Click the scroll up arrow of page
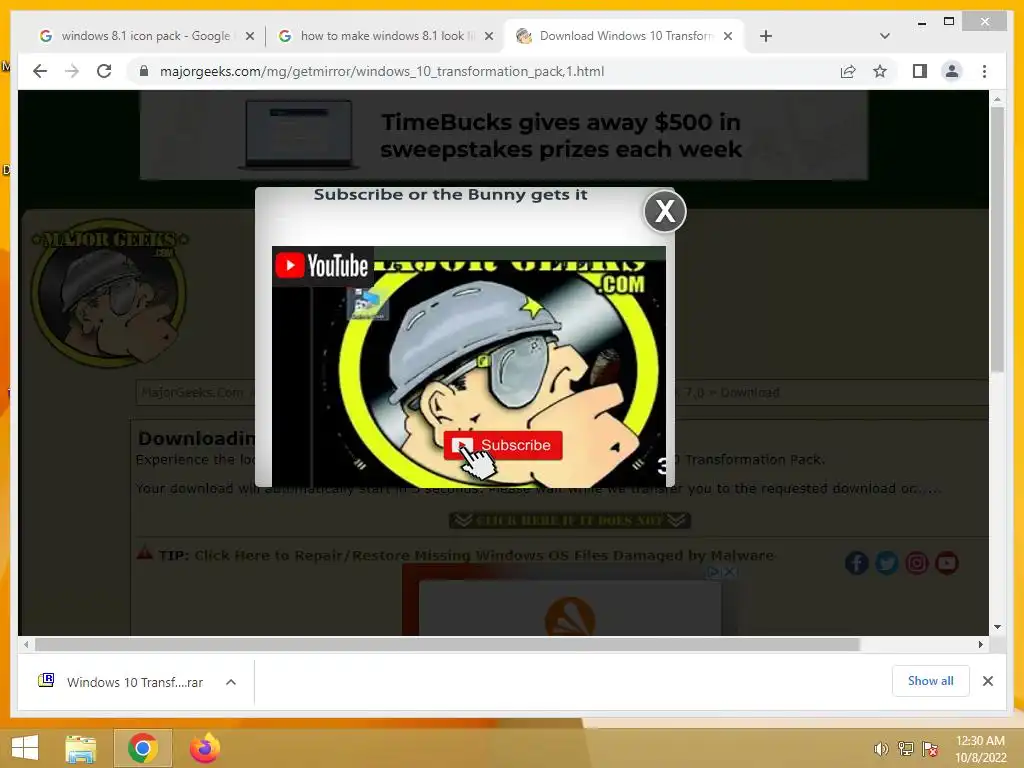1024x768 pixels. [x=997, y=99]
